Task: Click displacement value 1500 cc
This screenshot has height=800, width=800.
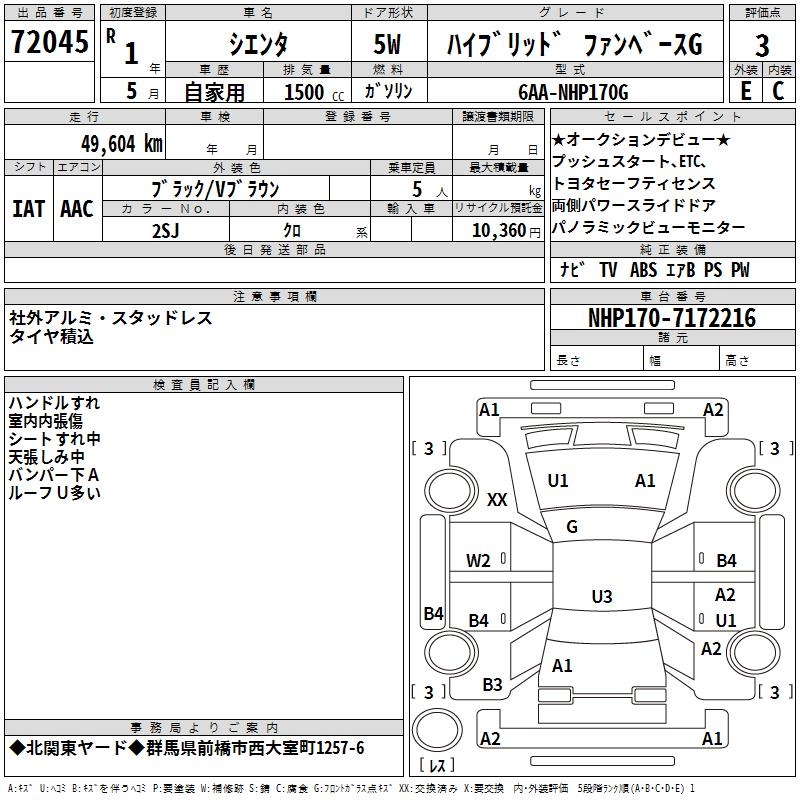Action: 314,92
